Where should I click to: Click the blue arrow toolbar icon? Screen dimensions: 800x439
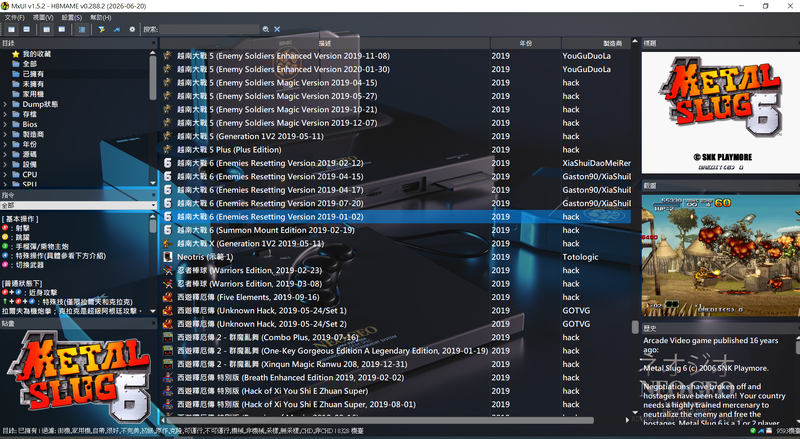117,30
